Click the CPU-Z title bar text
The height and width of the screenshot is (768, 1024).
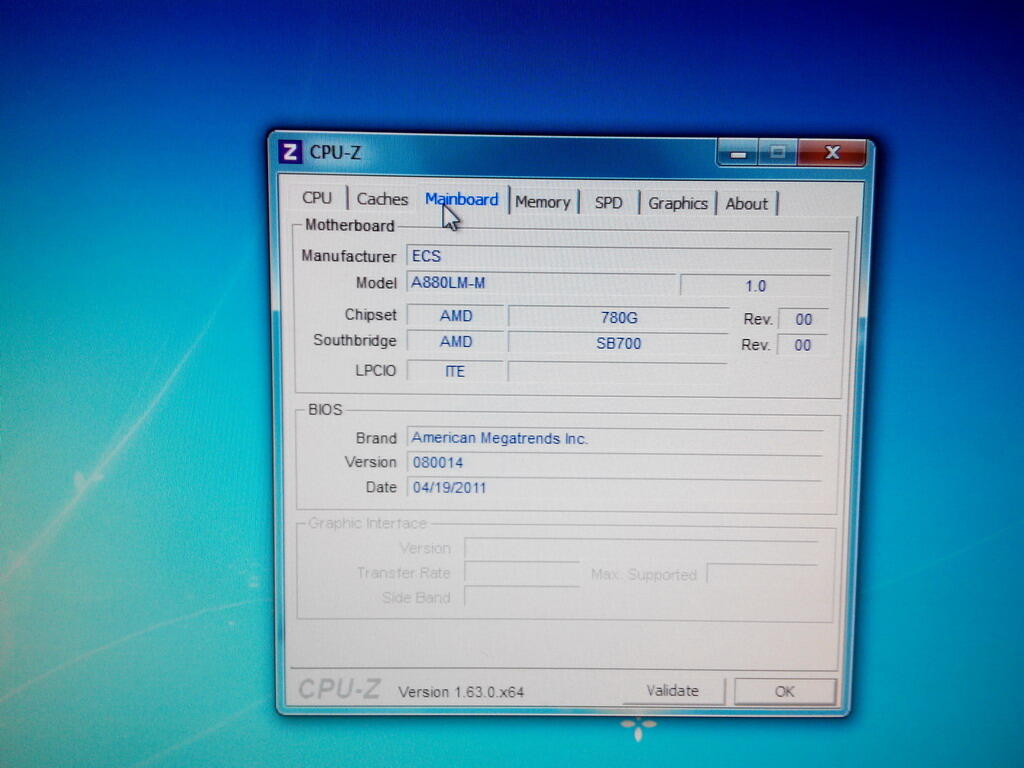click(335, 152)
